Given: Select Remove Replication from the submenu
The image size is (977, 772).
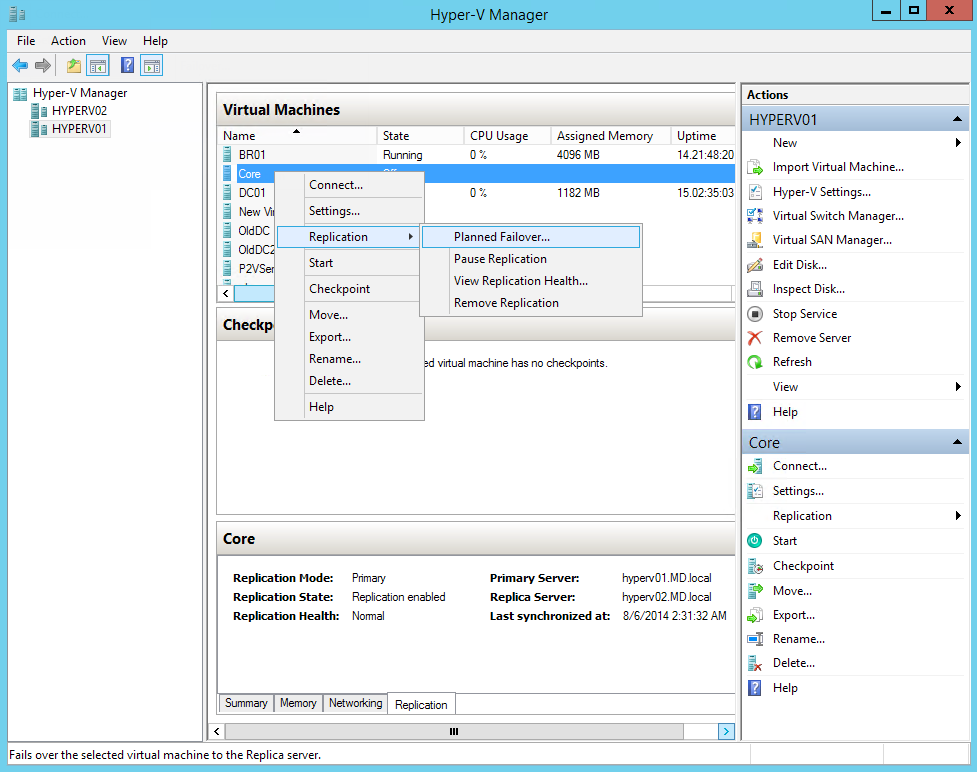Looking at the screenshot, I should tap(531, 303).
